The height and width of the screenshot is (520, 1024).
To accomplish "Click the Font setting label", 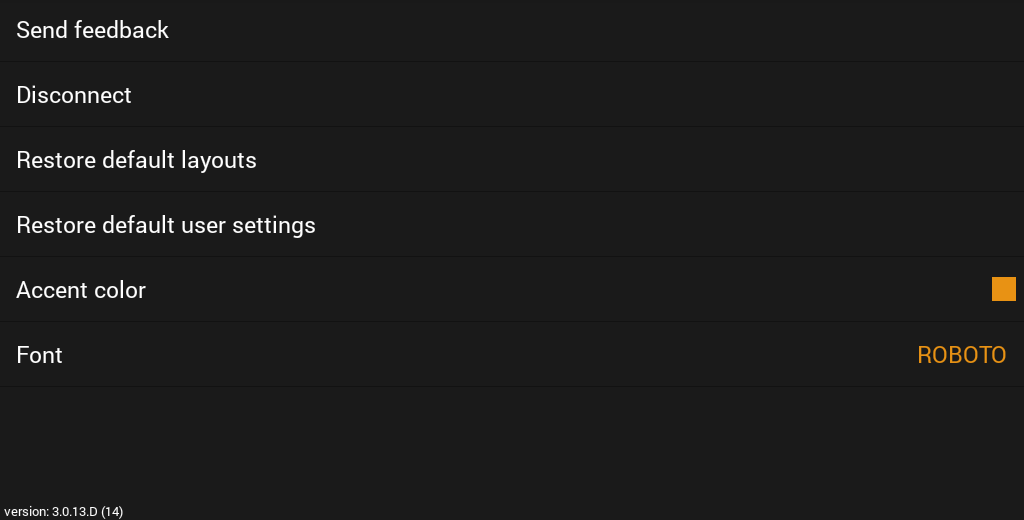I will pyautogui.click(x=40, y=355).
